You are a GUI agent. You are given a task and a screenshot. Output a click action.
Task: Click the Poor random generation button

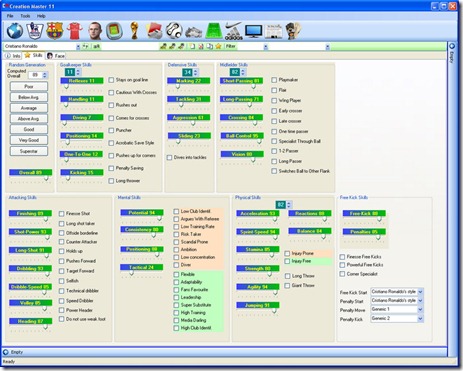pyautogui.click(x=29, y=87)
